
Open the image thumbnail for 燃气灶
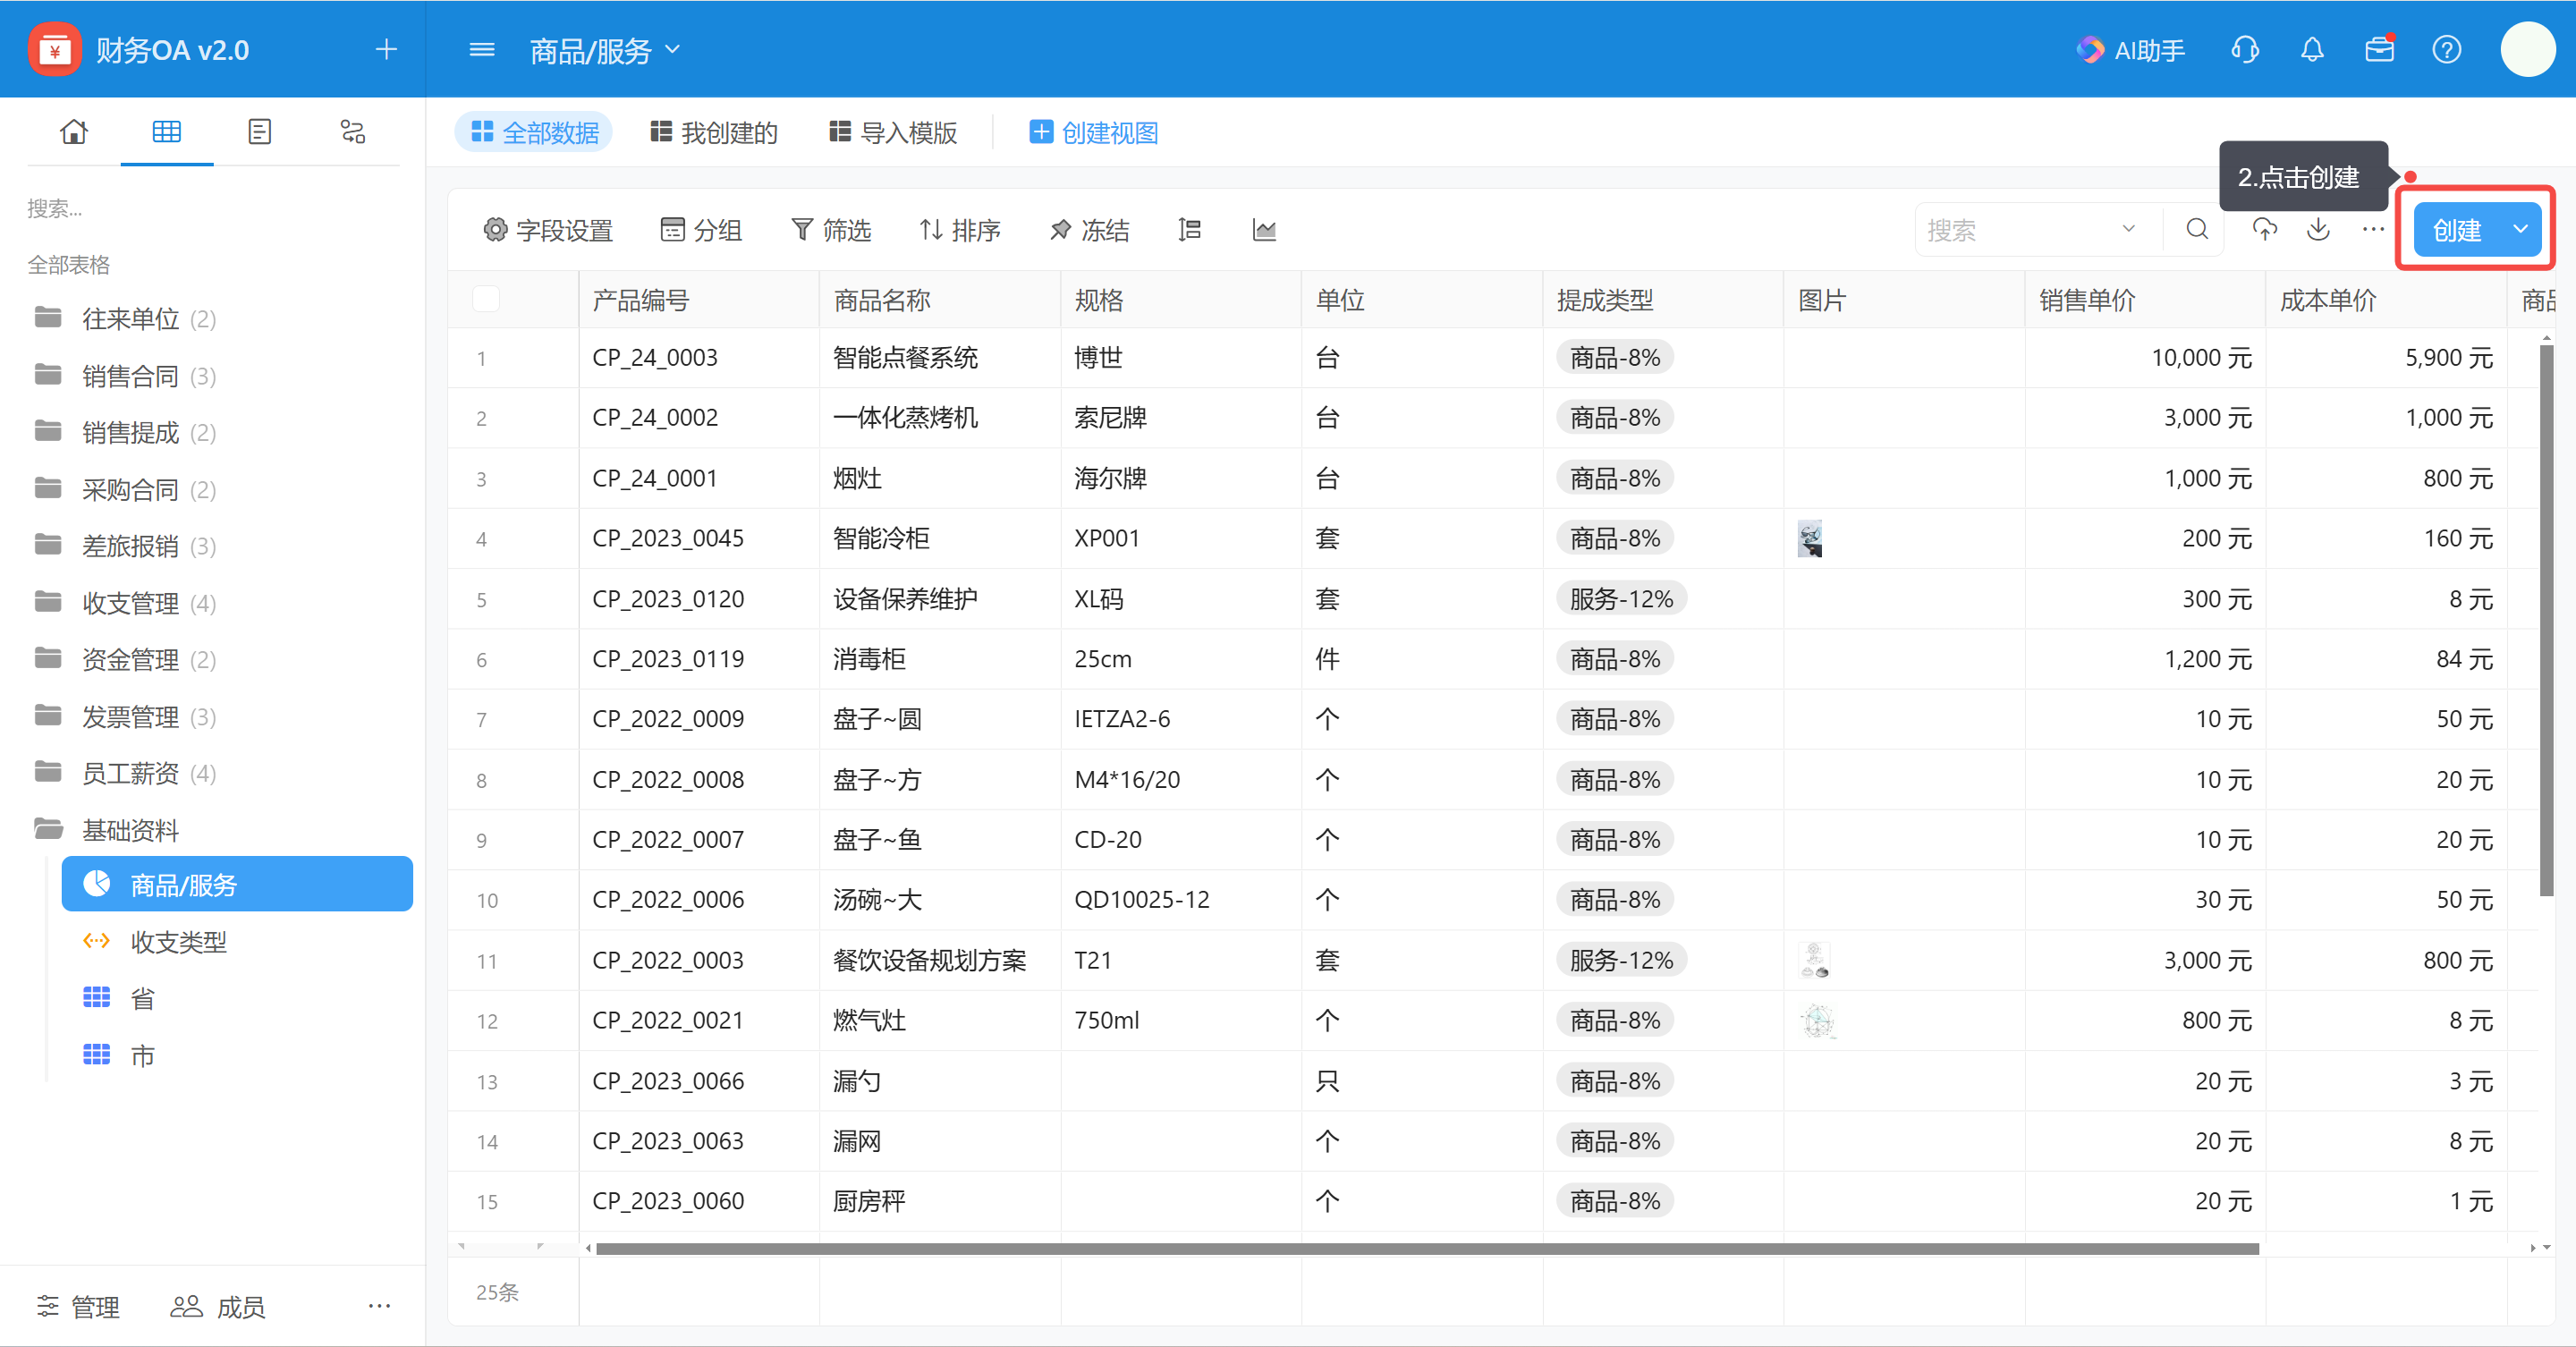[x=1818, y=1020]
